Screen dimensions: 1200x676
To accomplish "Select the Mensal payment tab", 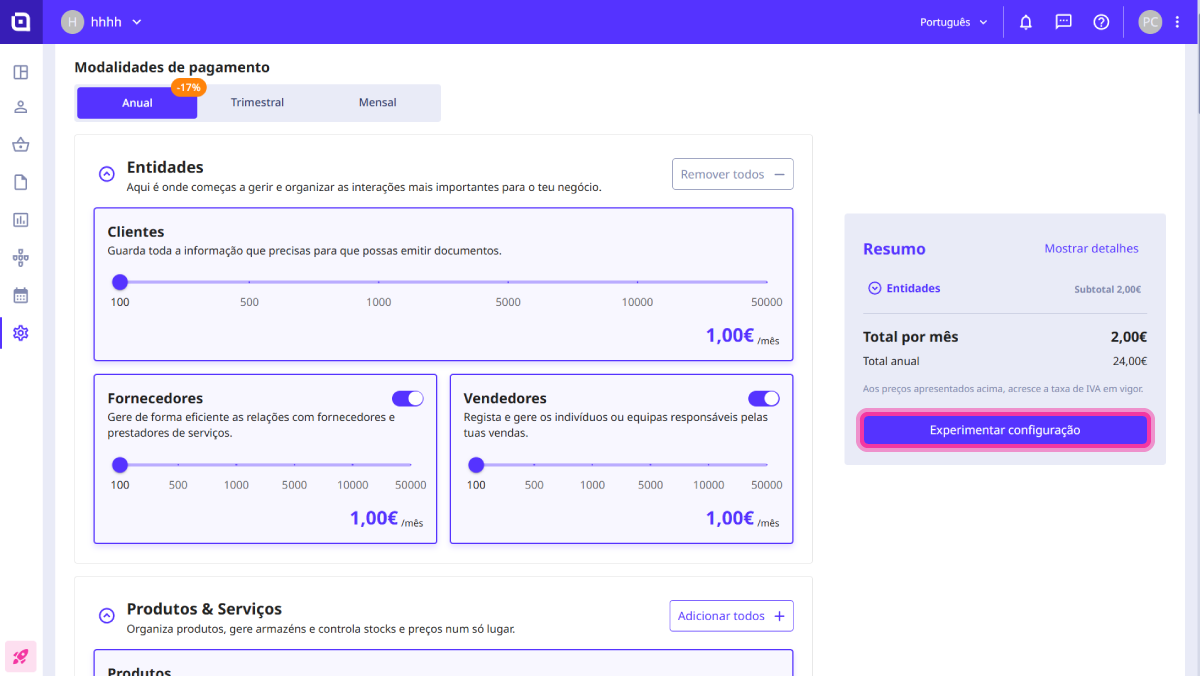I will pyautogui.click(x=377, y=102).
